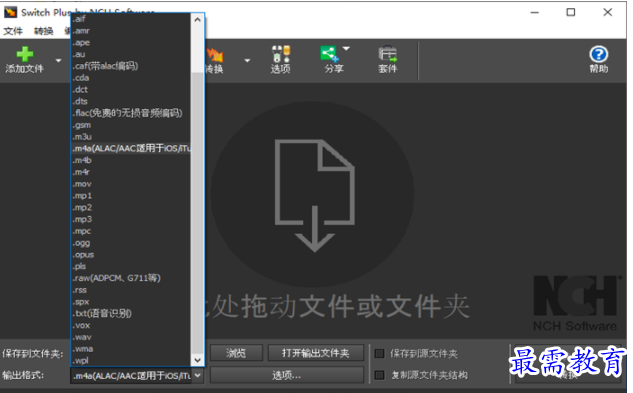This screenshot has width=633, height=393.
Task: Select highlighted .m4a(ALAC/AAC) list entry
Action: (x=131, y=148)
